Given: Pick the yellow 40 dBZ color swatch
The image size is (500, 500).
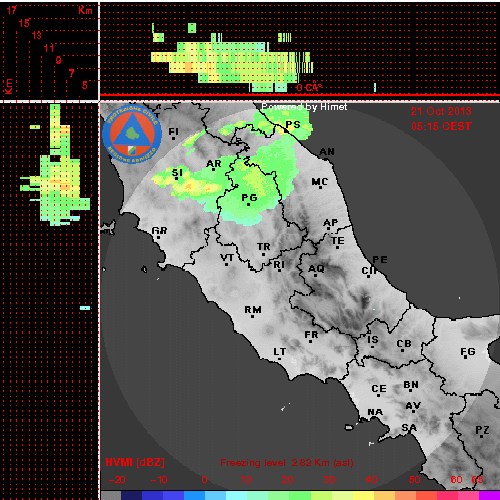Looking at the screenshot, I should pyautogui.click(x=363, y=495).
